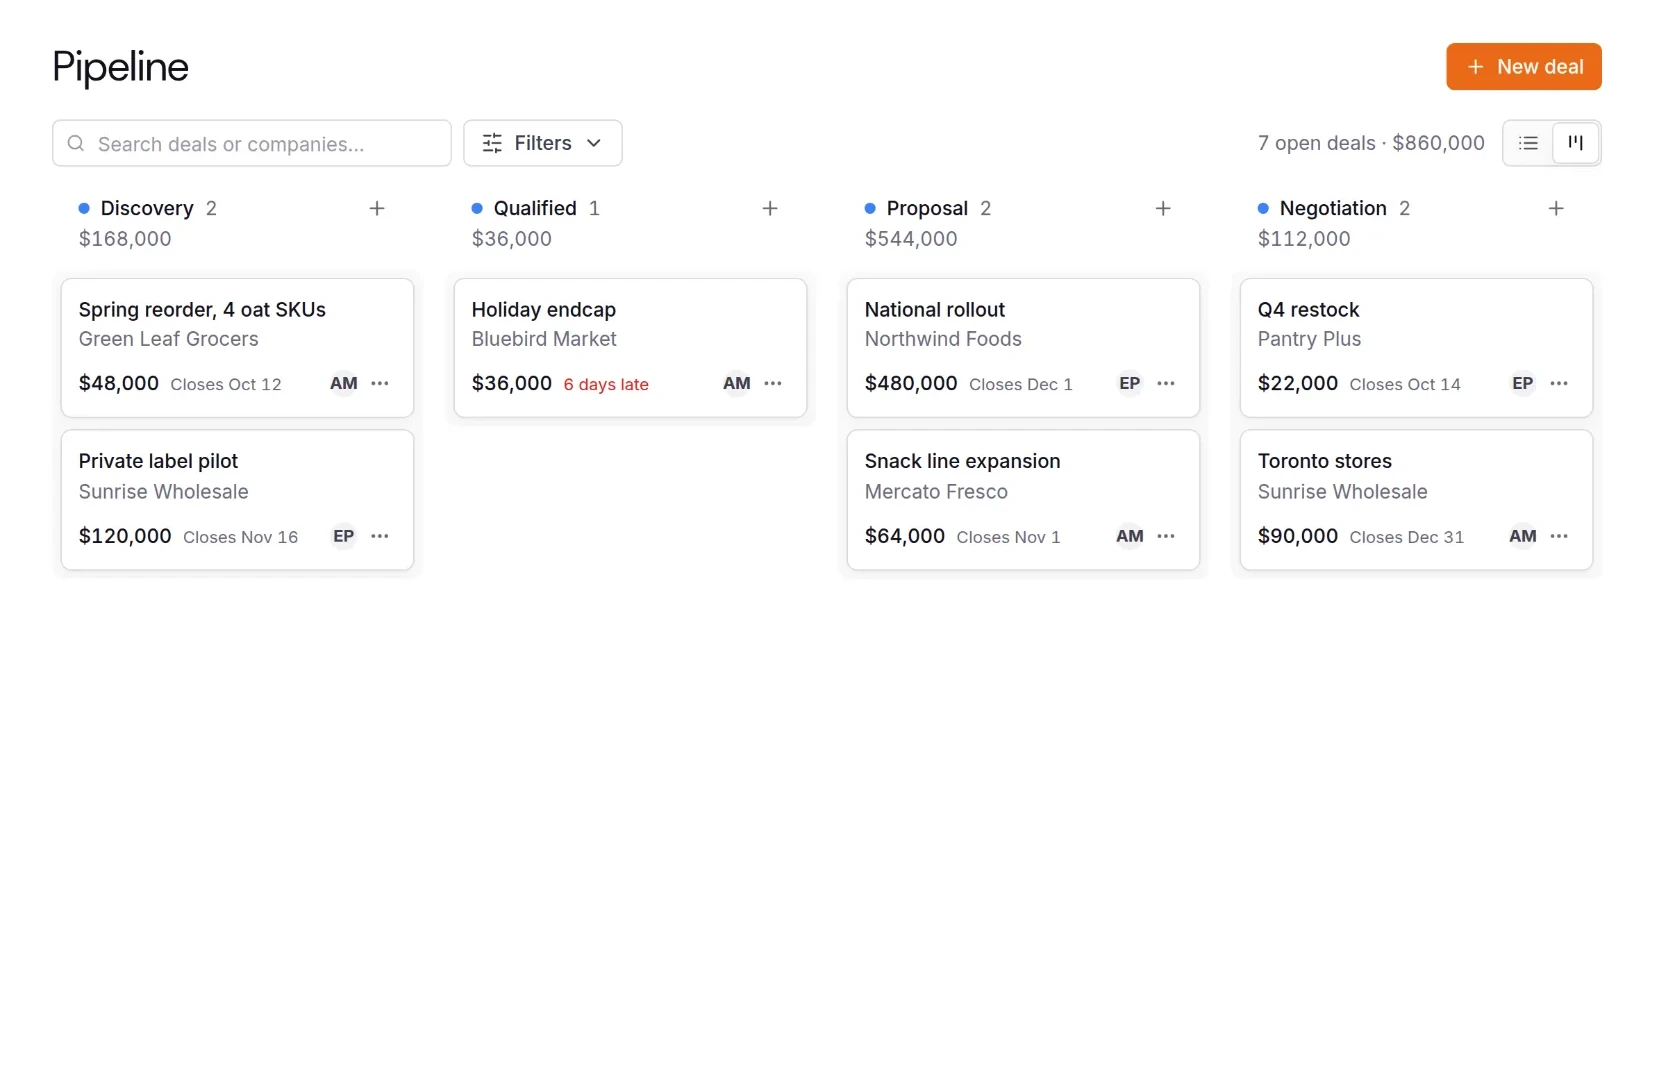1668x1092 pixels.
Task: Click the 7 open deals summary
Action: pyautogui.click(x=1371, y=143)
